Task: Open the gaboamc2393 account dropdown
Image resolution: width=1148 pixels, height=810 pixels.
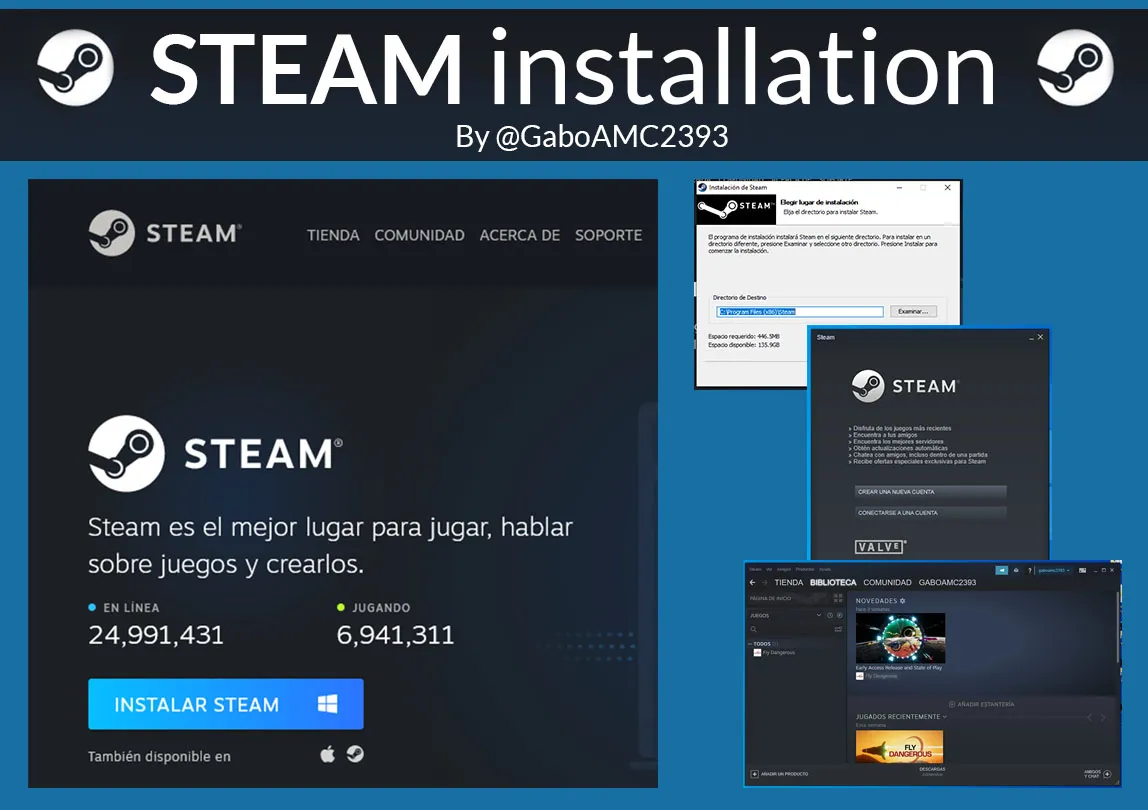Action: pos(1054,570)
